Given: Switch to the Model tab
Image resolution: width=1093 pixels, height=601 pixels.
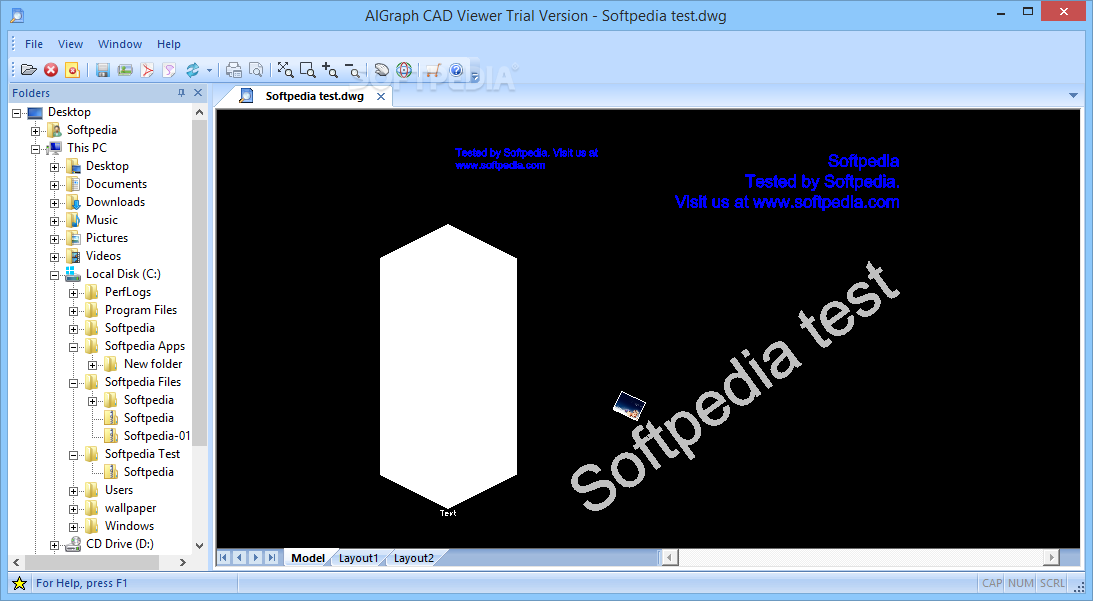Looking at the screenshot, I should 308,558.
